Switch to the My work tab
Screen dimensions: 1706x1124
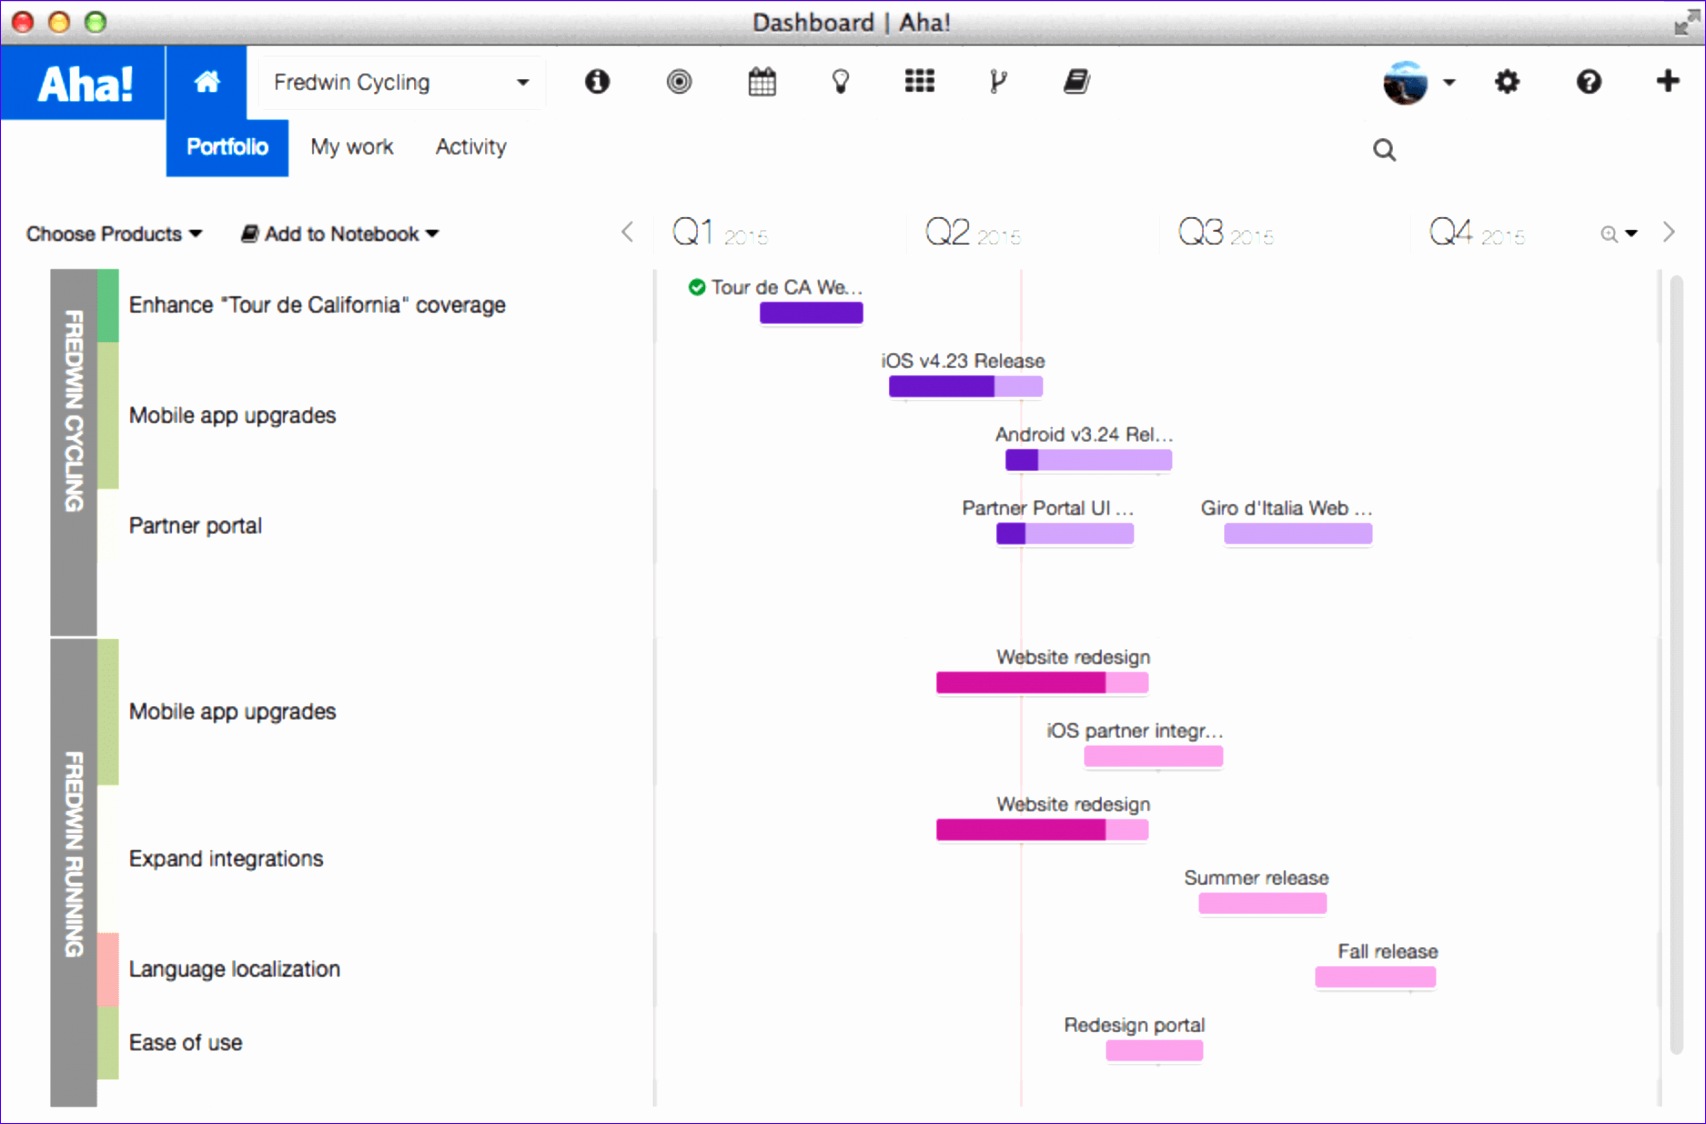[x=351, y=146]
